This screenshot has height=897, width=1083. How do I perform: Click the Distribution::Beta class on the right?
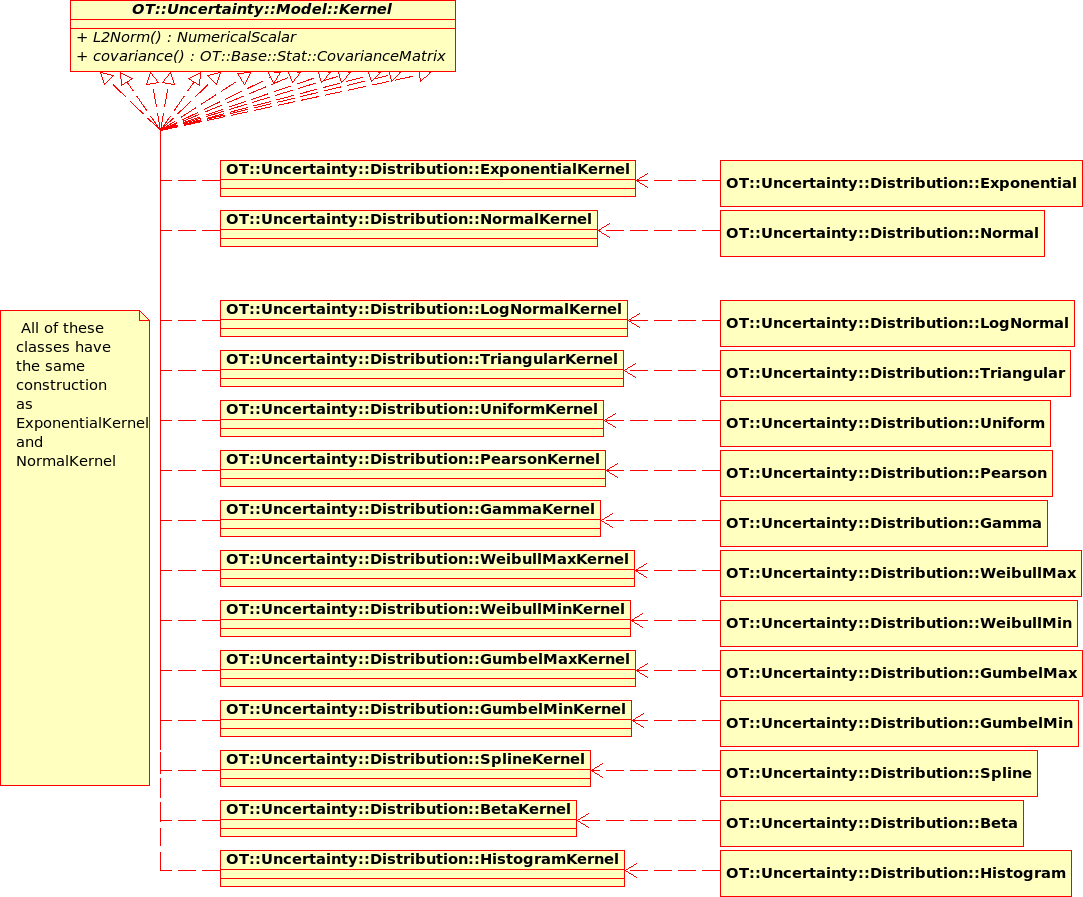click(x=871, y=823)
